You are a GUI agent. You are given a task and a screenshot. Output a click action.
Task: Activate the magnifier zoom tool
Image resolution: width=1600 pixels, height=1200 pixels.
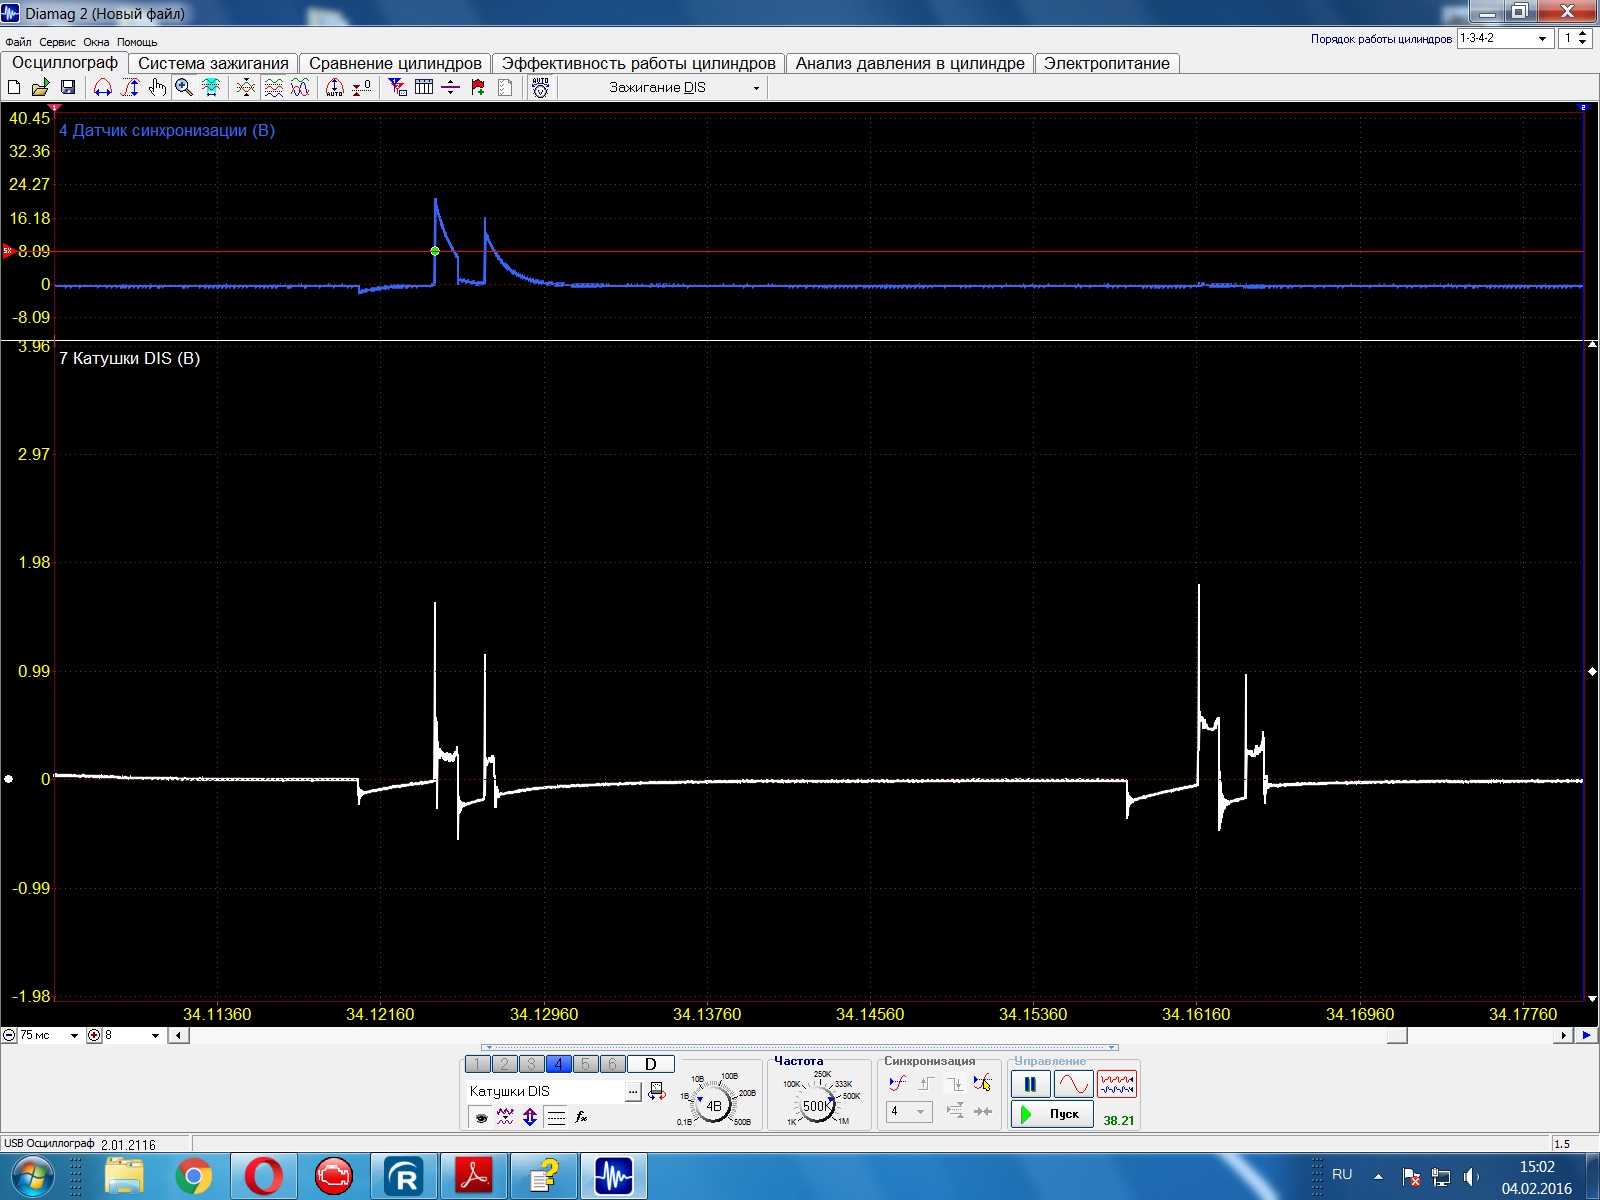click(184, 88)
